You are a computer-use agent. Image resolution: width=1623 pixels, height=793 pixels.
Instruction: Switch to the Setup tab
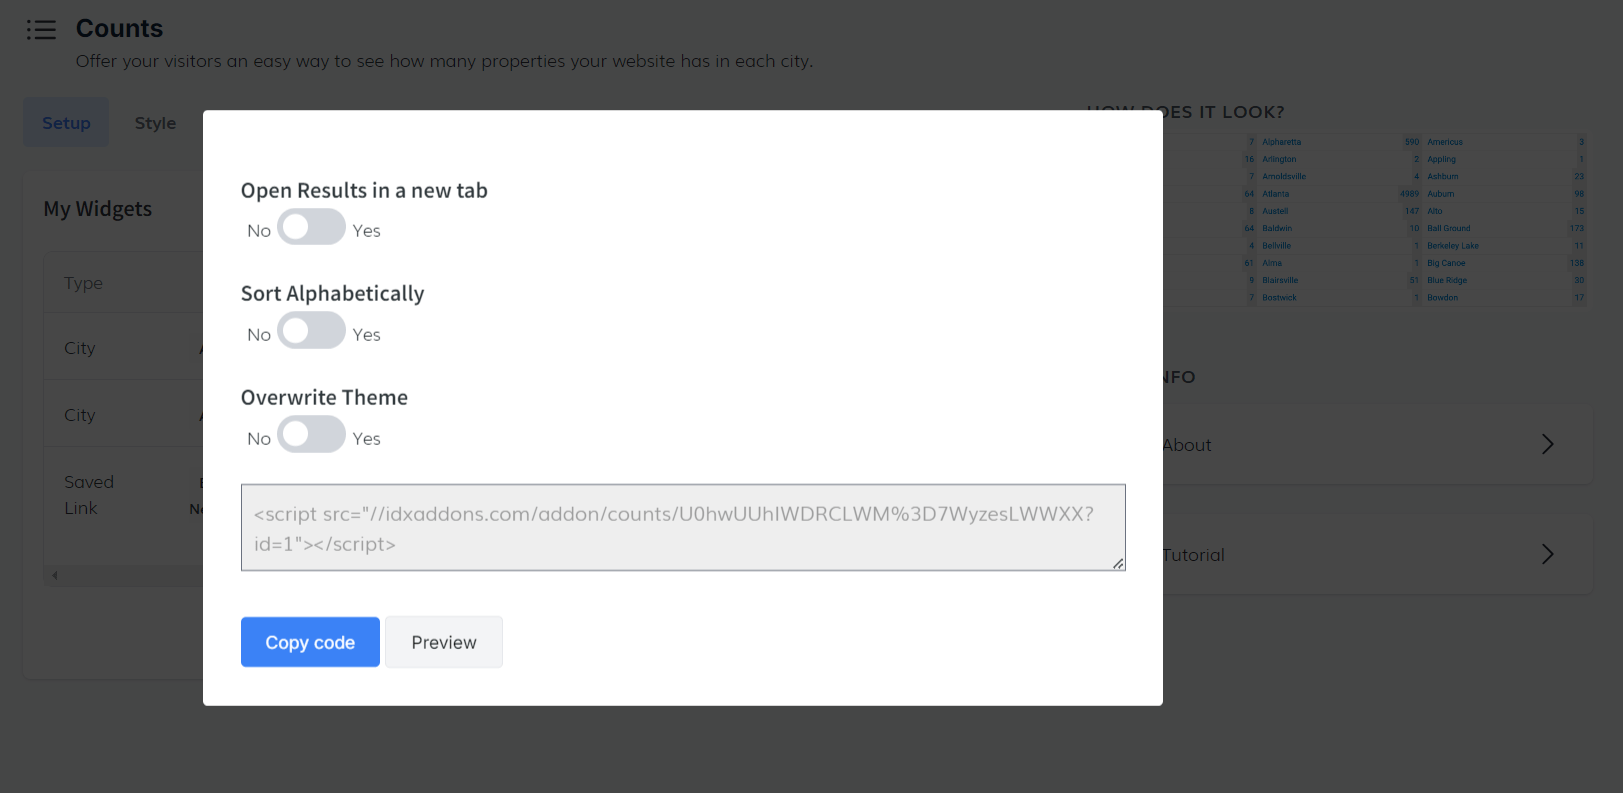point(66,123)
